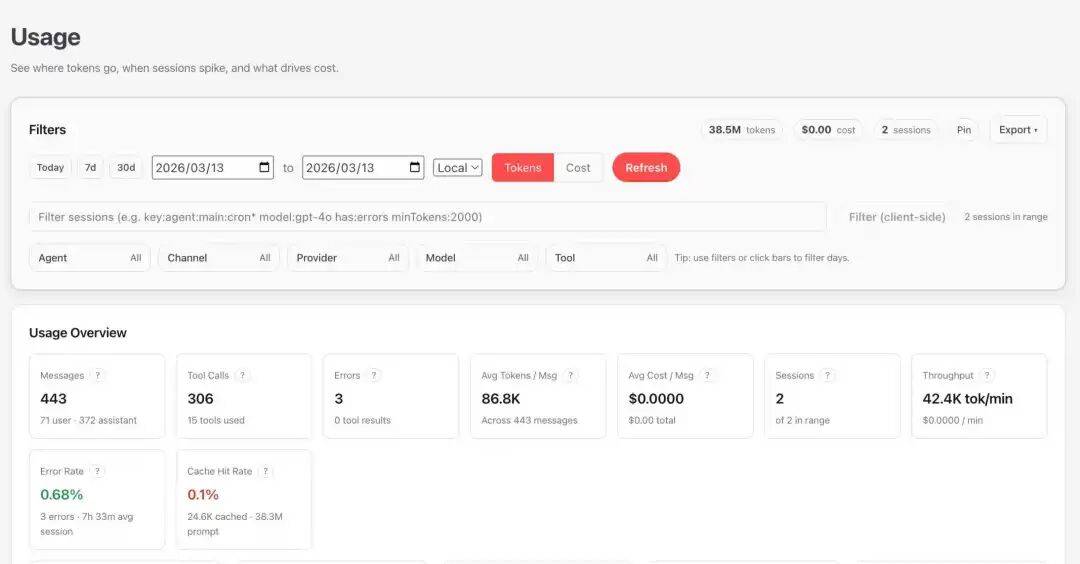
Task: Click into the Filter sessions text field
Action: point(427,217)
